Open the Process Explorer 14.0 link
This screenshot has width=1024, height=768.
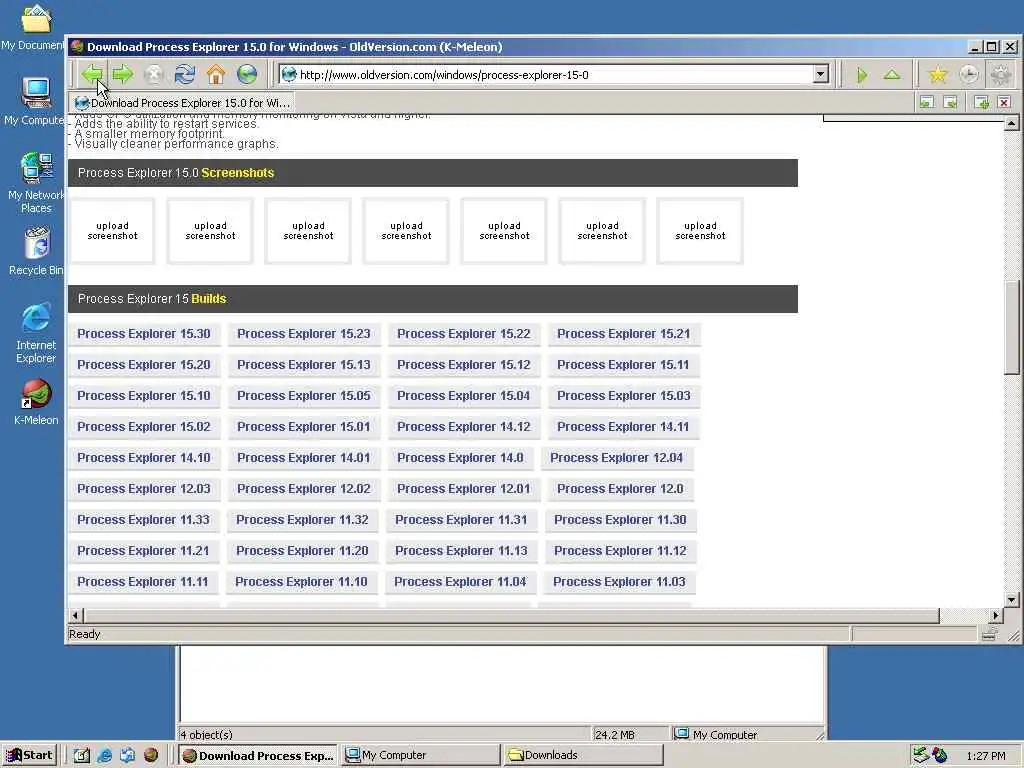tap(460, 458)
